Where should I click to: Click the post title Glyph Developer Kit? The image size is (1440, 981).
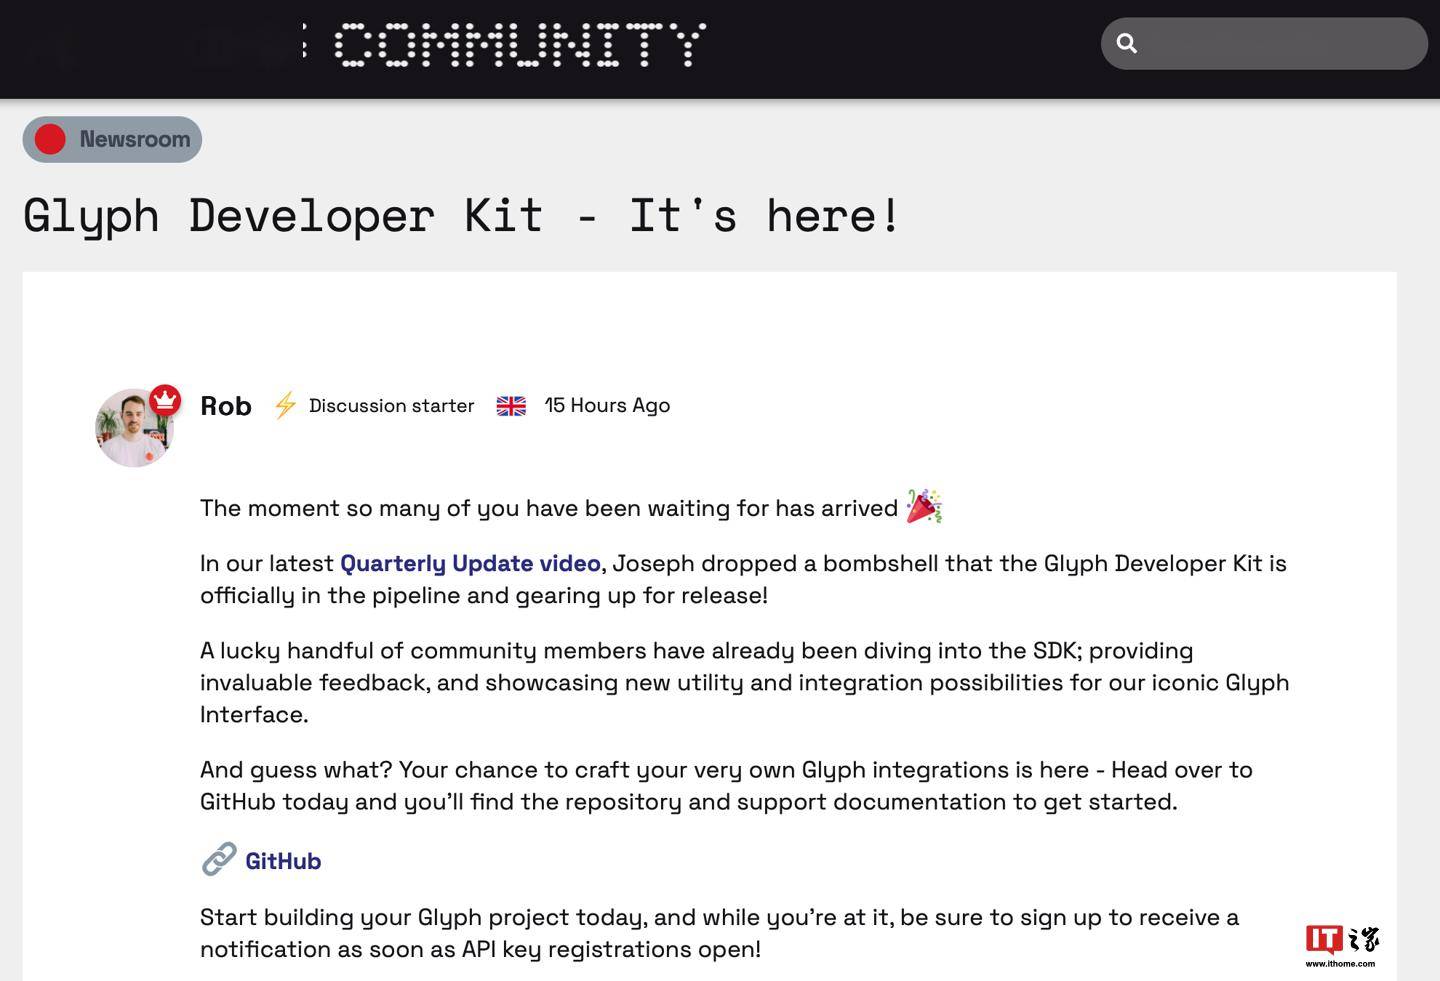[x=462, y=215]
